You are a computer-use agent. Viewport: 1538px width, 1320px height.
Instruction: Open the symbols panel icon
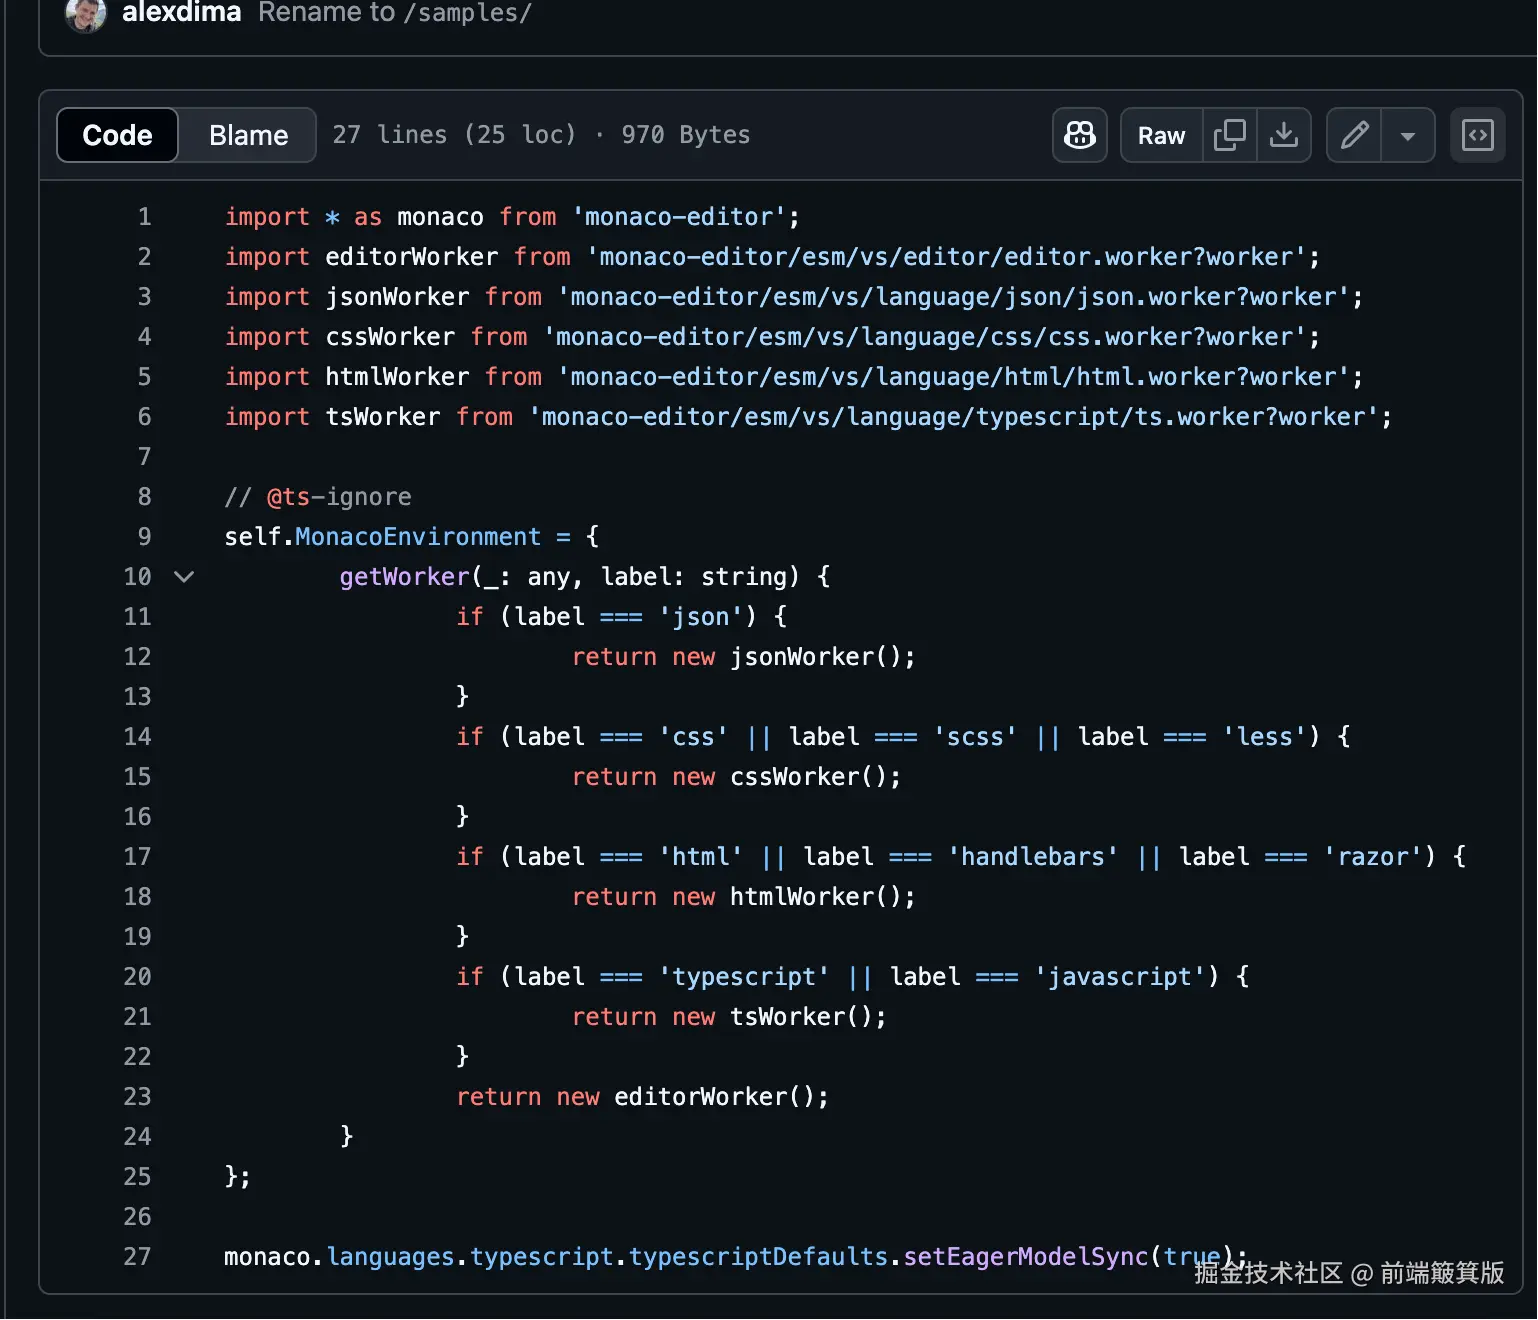coord(1477,135)
